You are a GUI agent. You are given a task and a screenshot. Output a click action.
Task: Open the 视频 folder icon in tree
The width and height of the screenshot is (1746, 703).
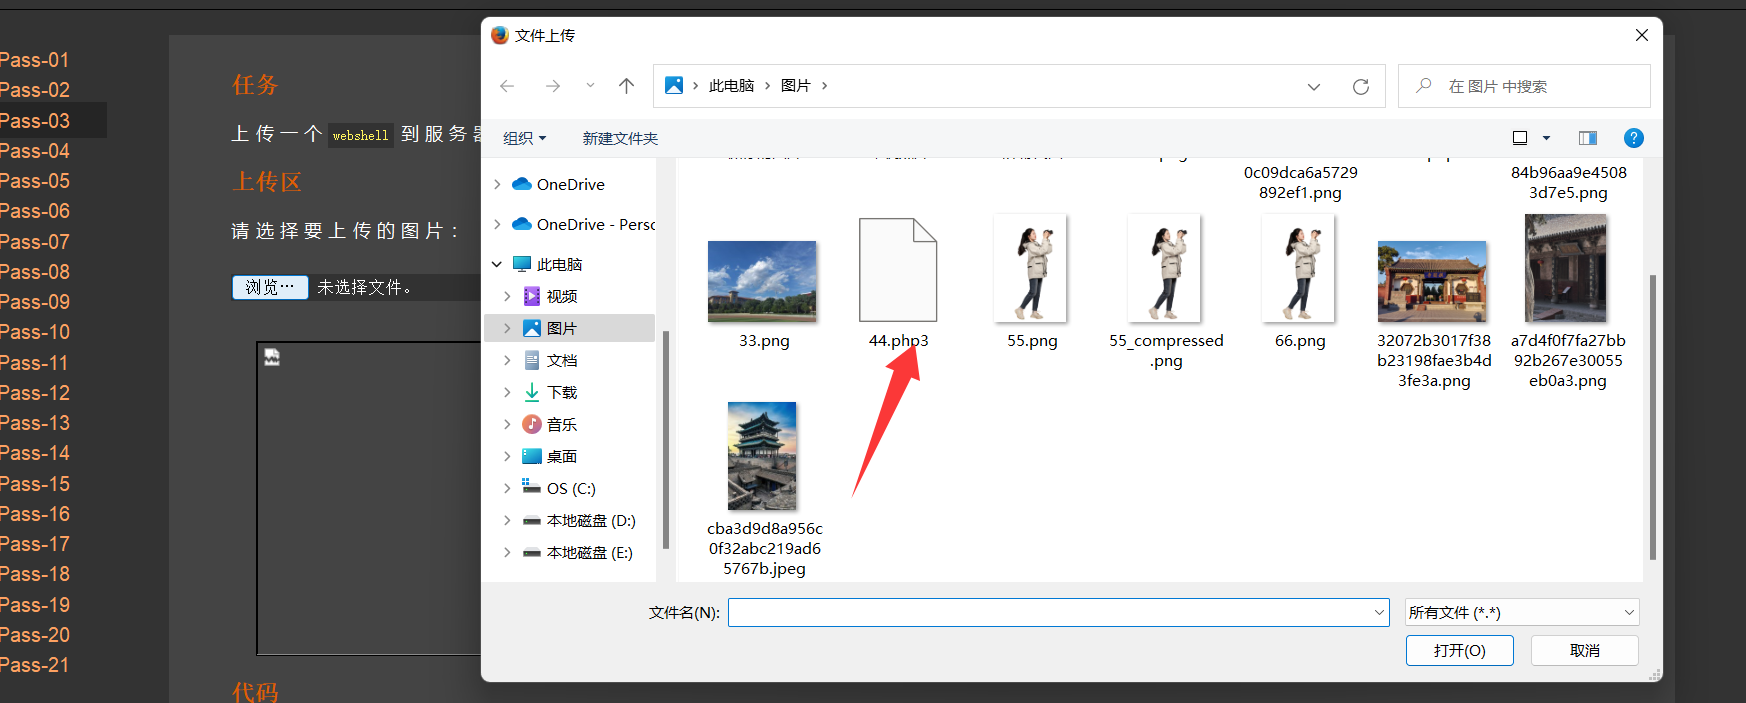[x=532, y=296]
